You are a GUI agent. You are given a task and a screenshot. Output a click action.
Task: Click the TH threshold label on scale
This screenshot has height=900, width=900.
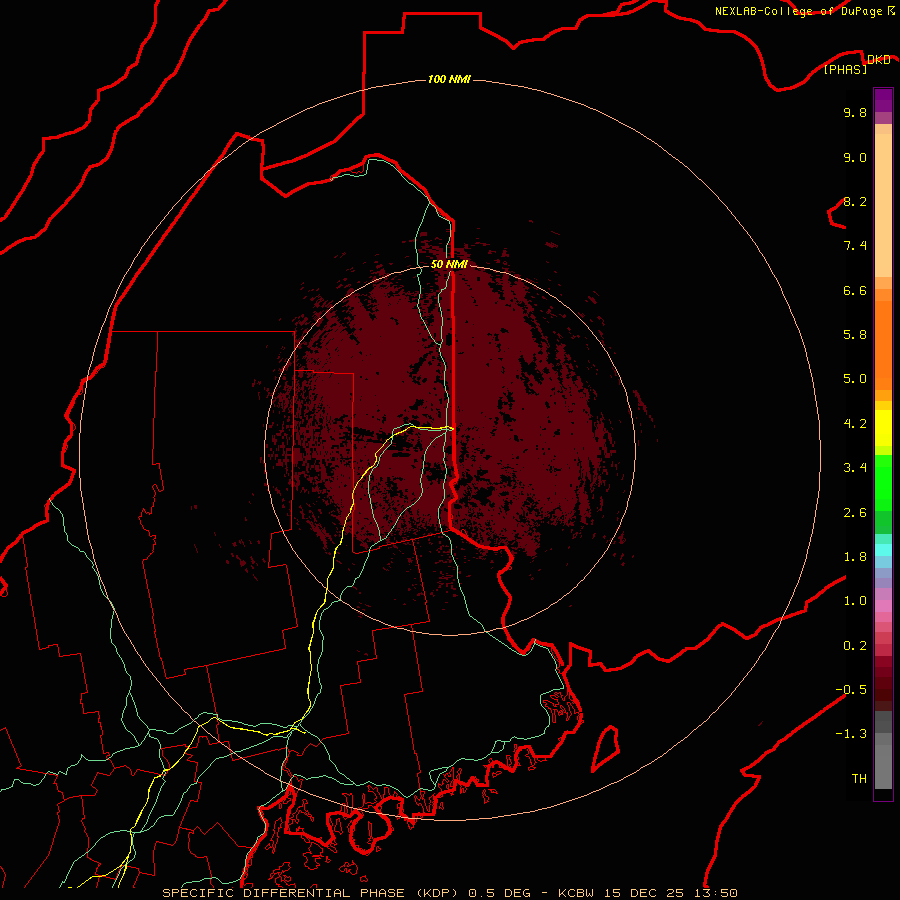[x=859, y=779]
